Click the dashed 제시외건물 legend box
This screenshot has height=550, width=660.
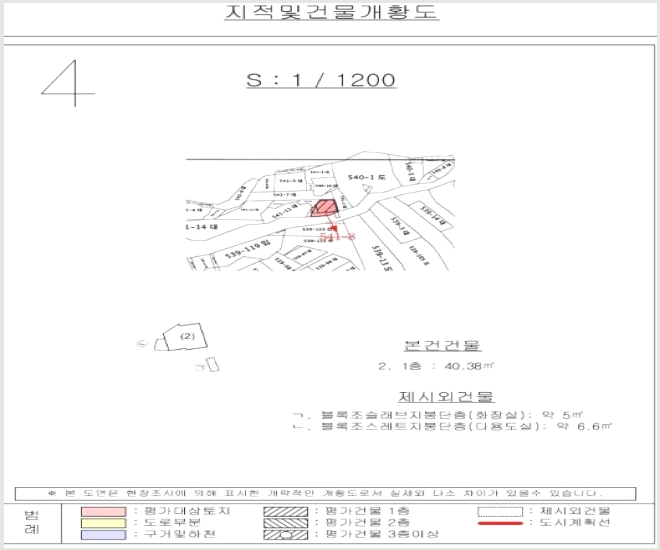[x=500, y=512]
